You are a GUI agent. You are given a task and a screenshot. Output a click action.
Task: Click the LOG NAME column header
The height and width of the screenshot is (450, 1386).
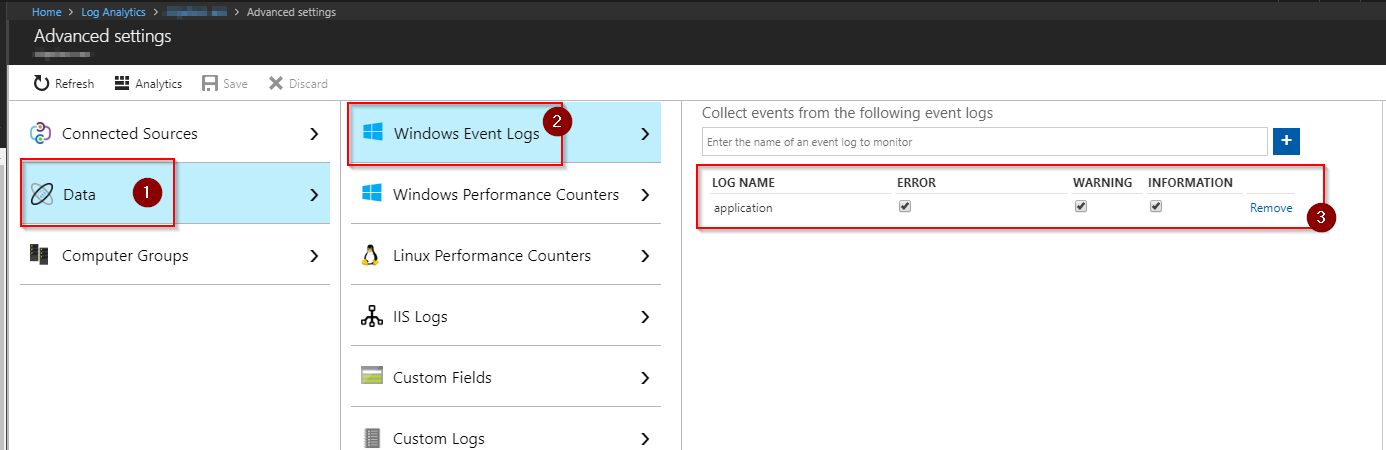[x=743, y=183]
